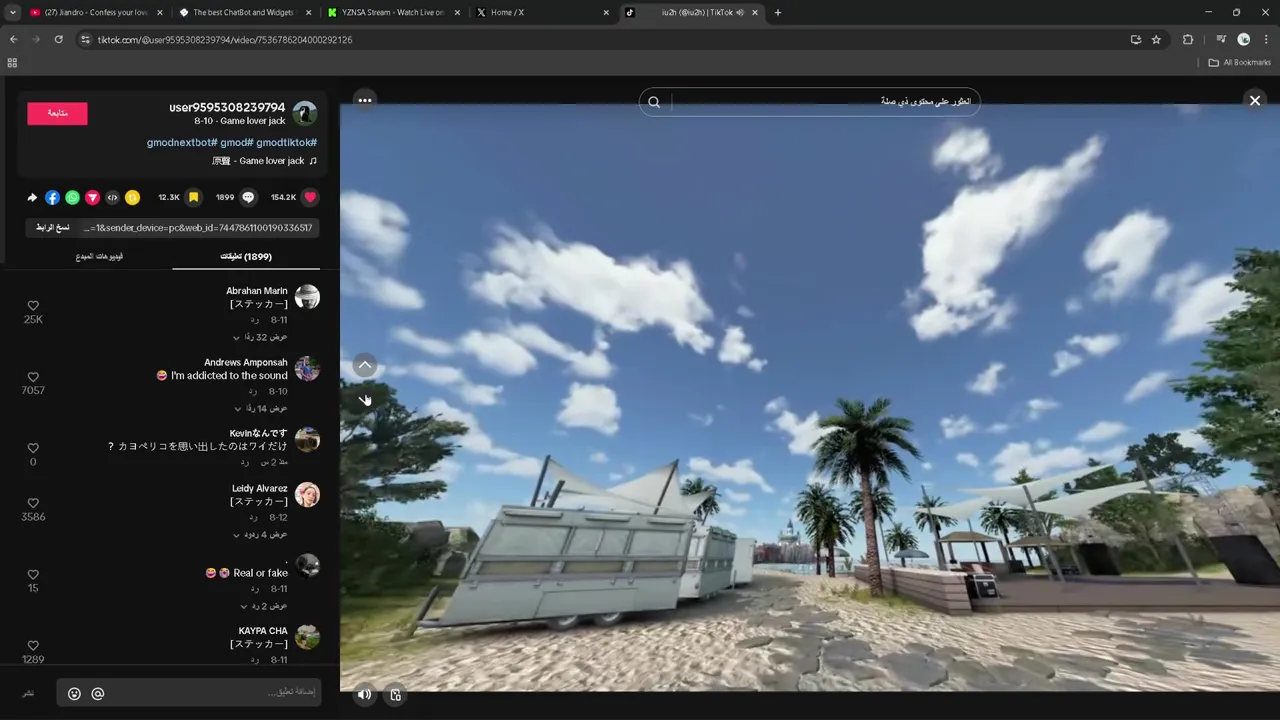Insert emoji in the comment box
Viewport: 1280px width, 720px height.
[x=74, y=693]
